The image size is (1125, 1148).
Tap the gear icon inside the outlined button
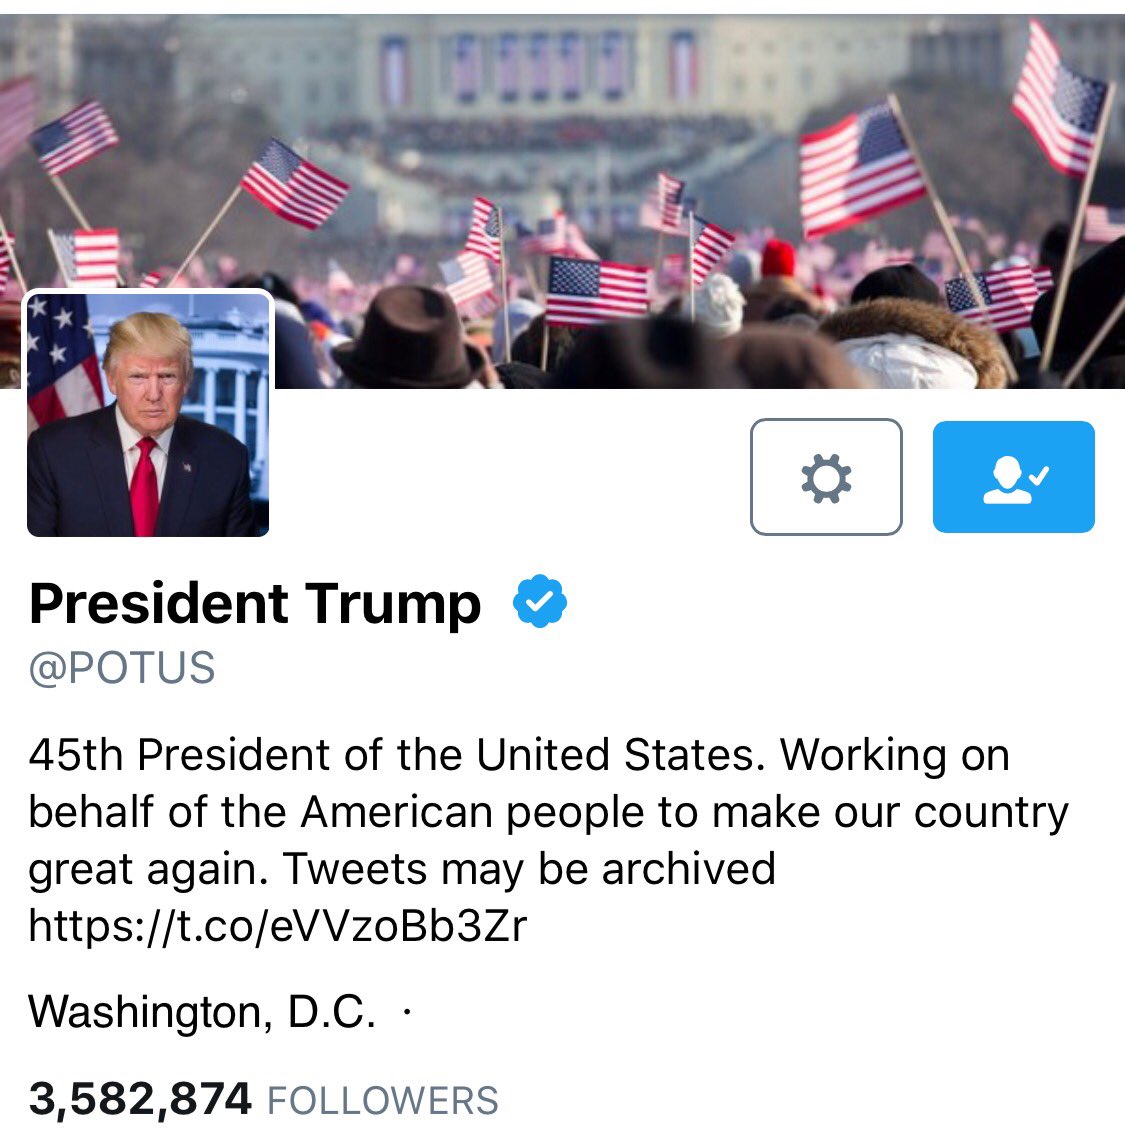(x=826, y=478)
